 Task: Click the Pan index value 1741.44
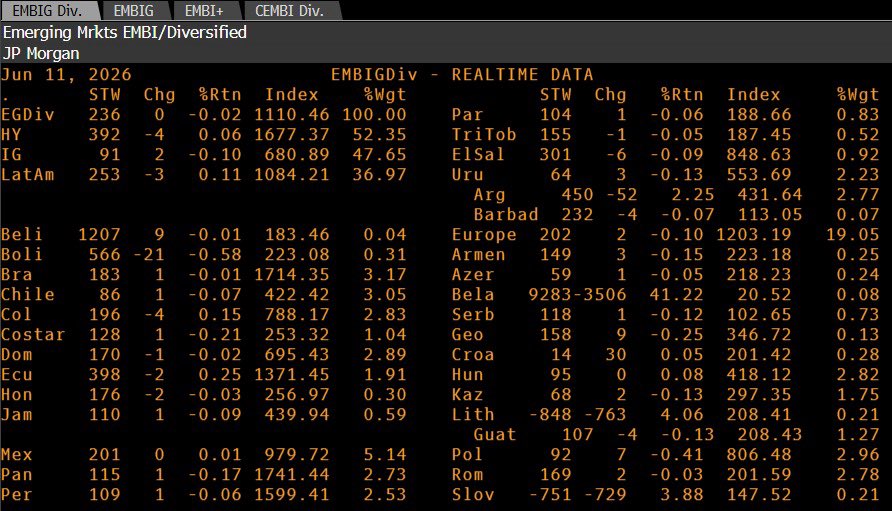point(292,474)
